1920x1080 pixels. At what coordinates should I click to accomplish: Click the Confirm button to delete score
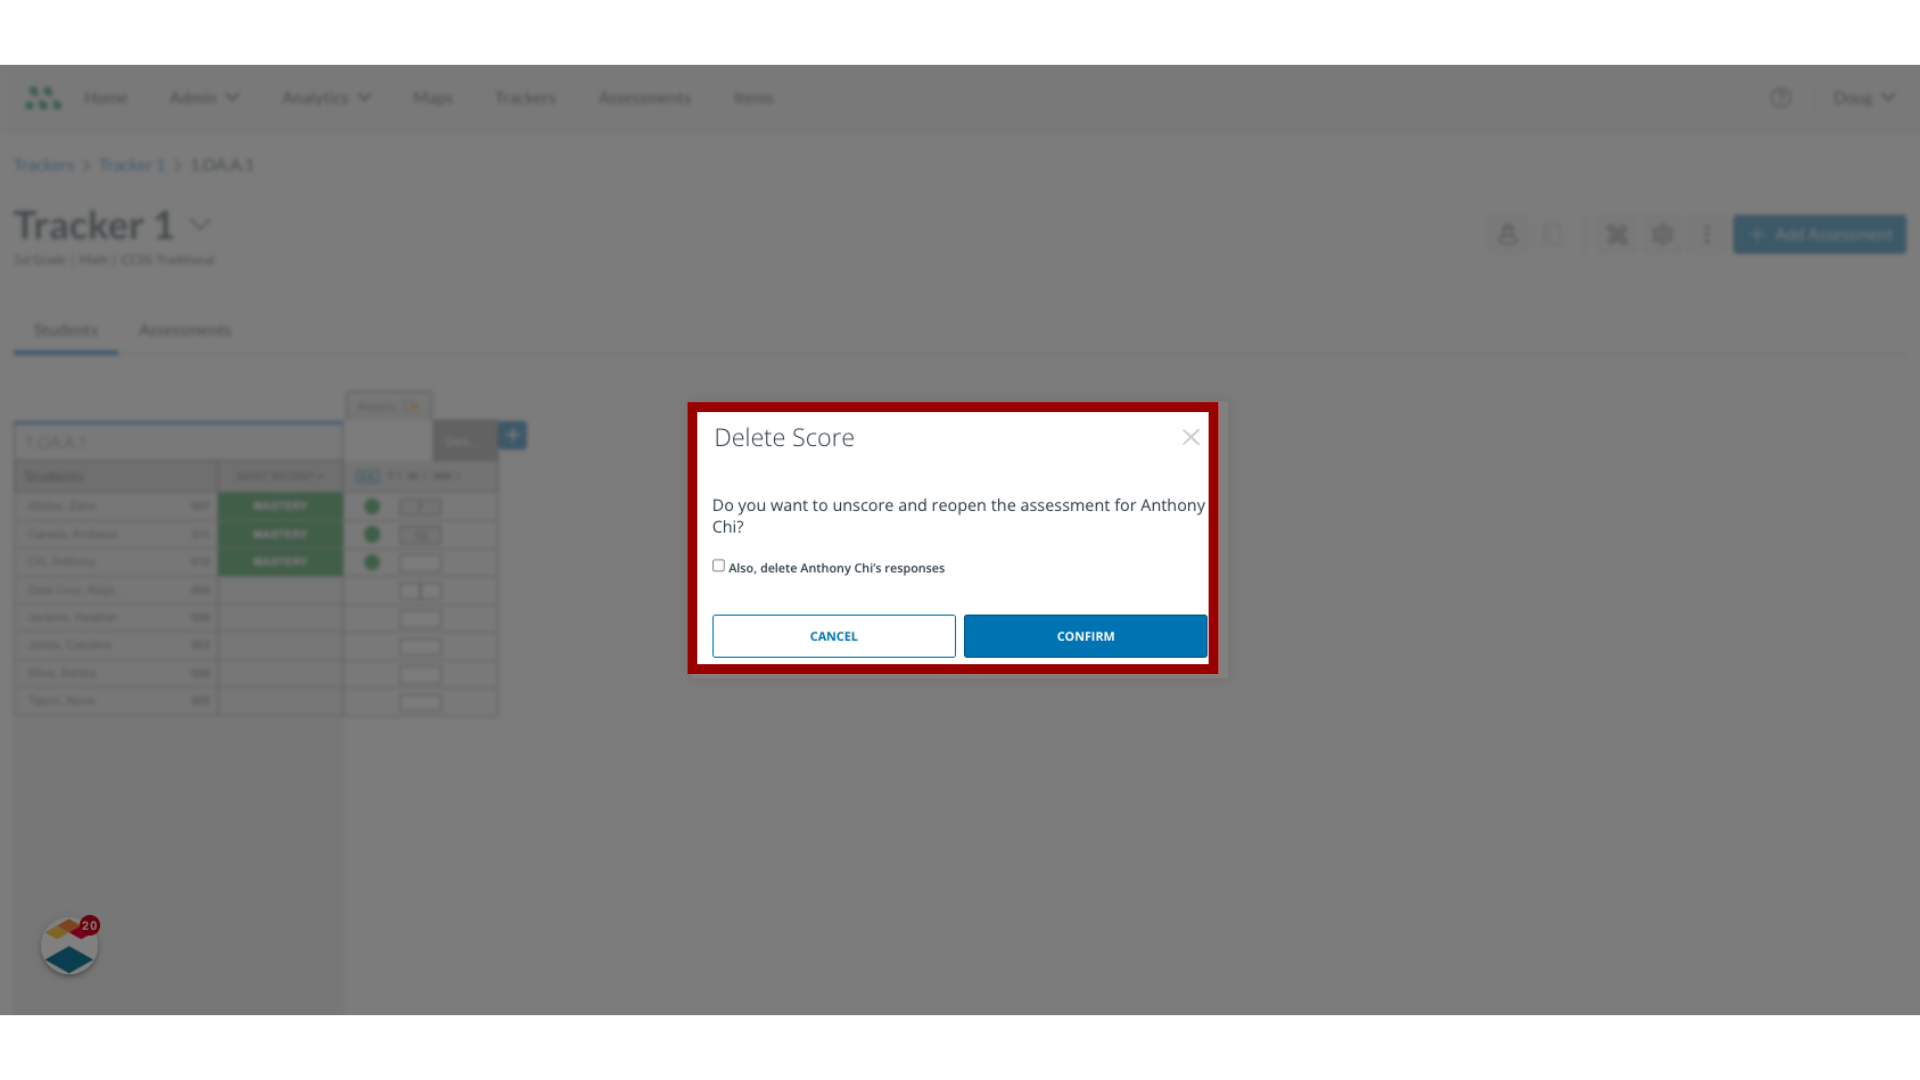click(1085, 636)
